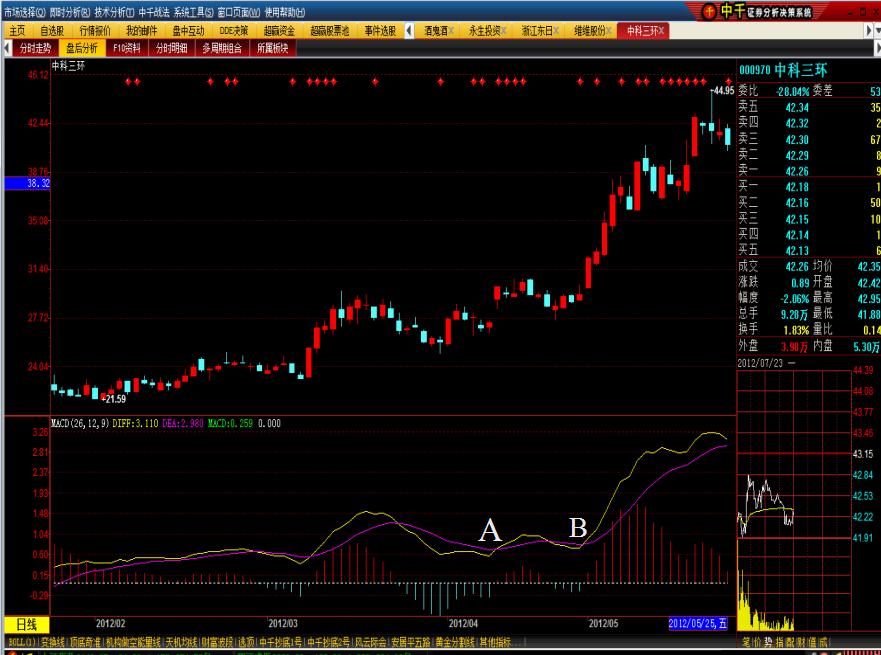Open the 系统工具 menu
881x655 pixels.
click(x=193, y=12)
